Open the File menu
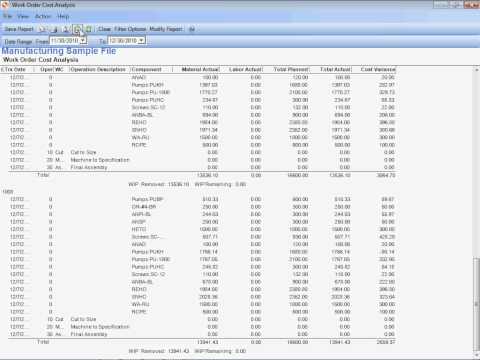The width and height of the screenshot is (480, 360). click(x=8, y=16)
